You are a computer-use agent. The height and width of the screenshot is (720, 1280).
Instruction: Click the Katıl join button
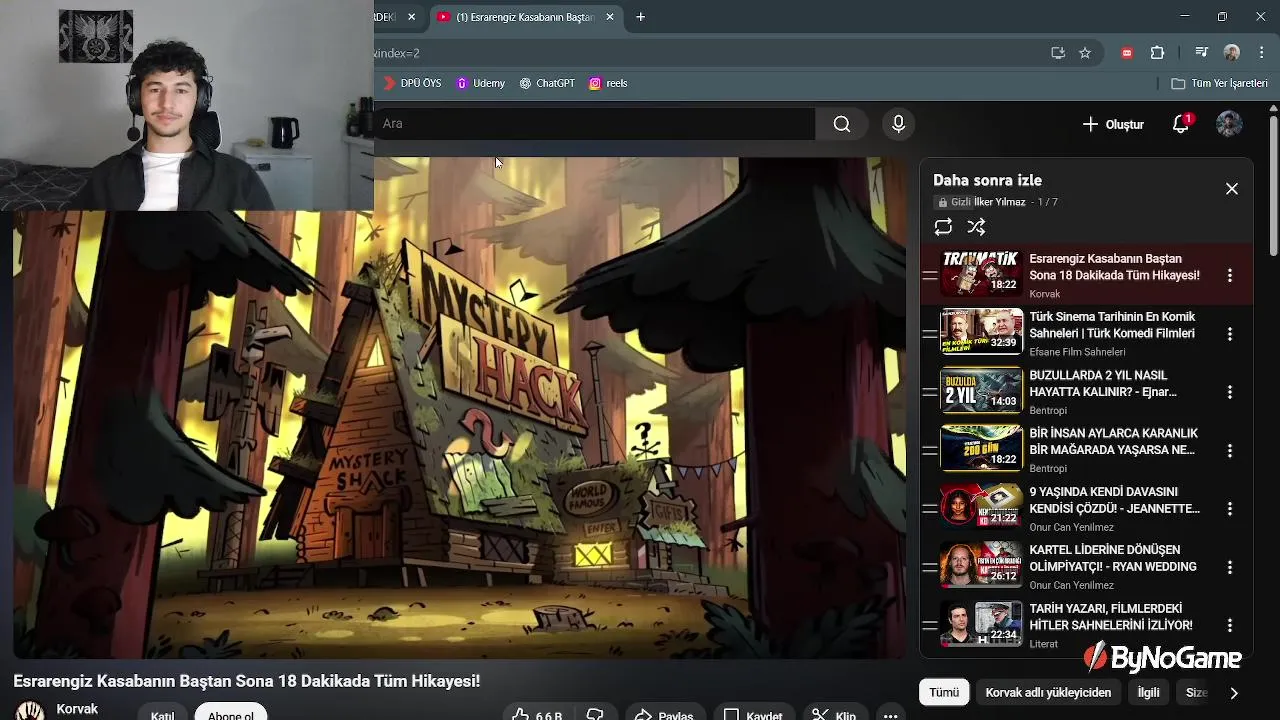pos(162,714)
